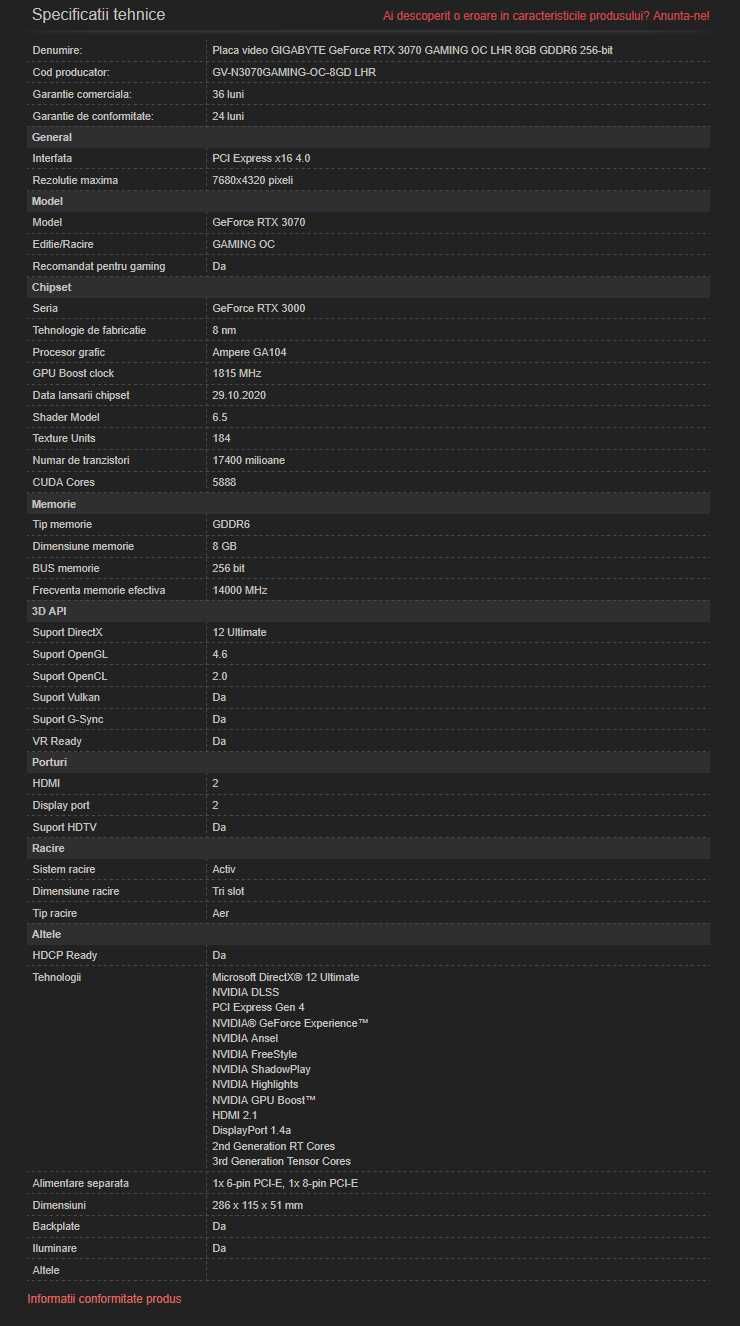Select the 'Tri slot' cooling size value

tap(228, 891)
